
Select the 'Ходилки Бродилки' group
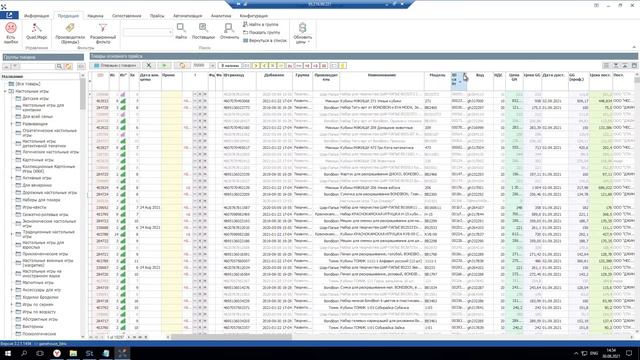coord(40,297)
